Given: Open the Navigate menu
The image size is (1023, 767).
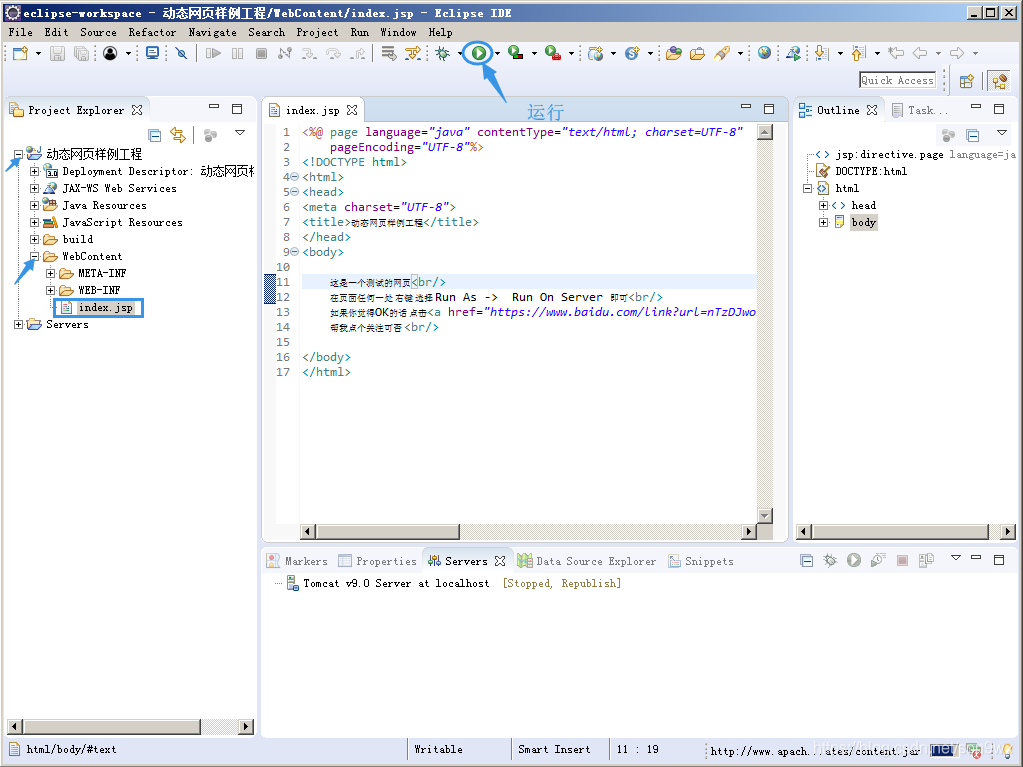Looking at the screenshot, I should (x=213, y=32).
